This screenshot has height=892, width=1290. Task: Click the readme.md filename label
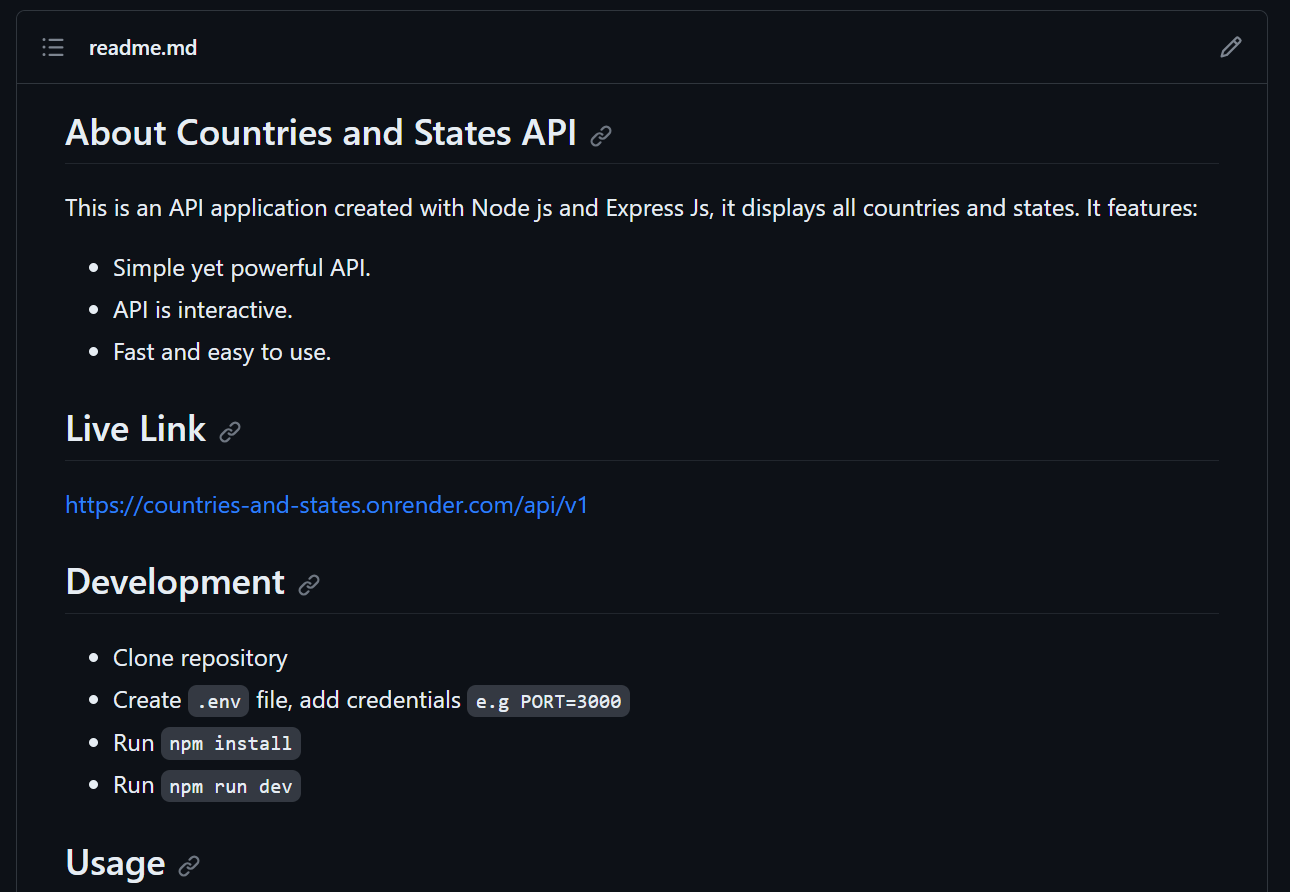143,47
